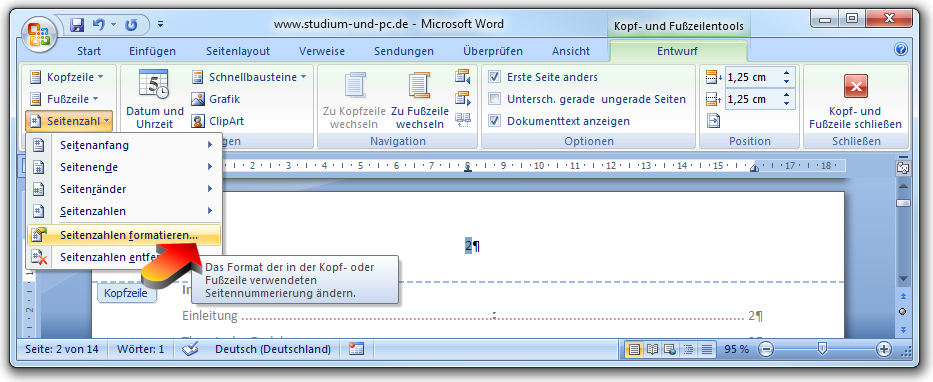Open zoom dialog via 95 %
This screenshot has width=933, height=382.
(x=737, y=349)
